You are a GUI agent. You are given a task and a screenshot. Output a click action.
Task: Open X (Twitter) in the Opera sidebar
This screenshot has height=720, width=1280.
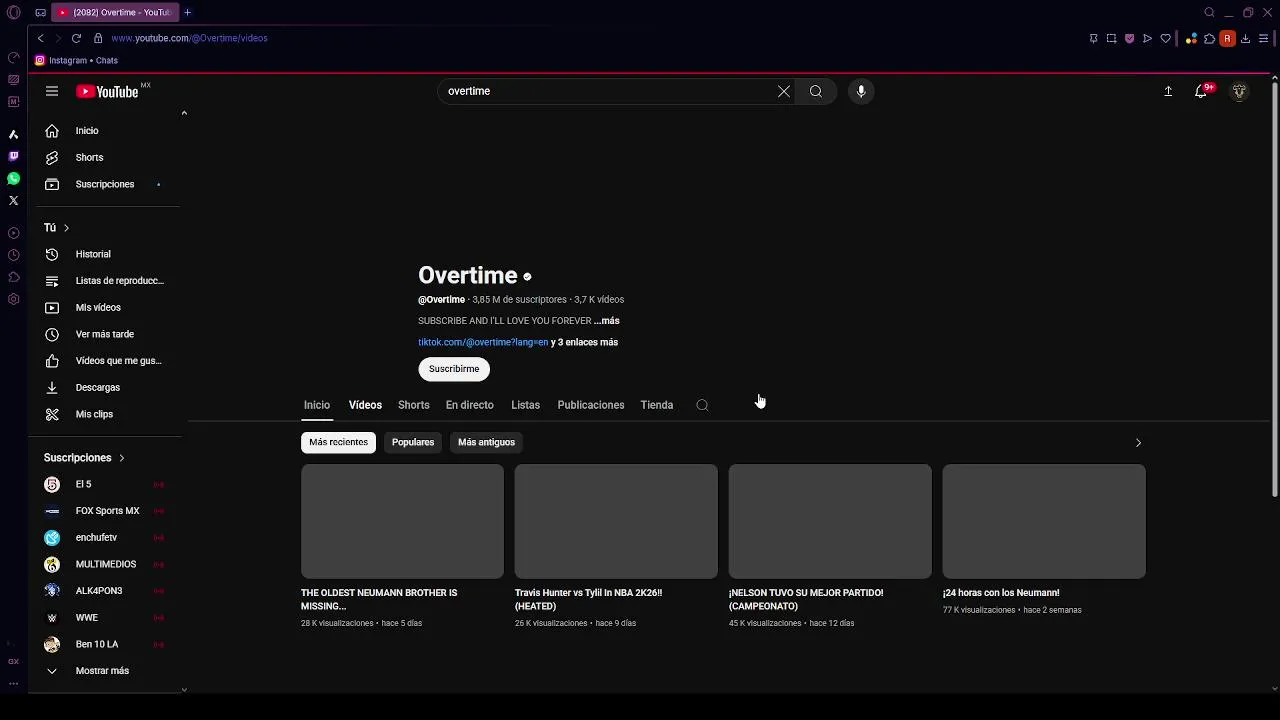coord(13,200)
